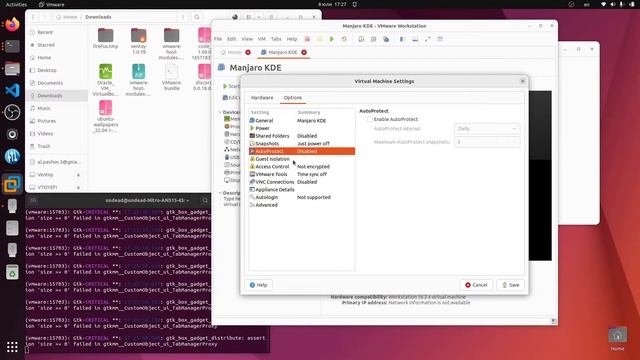
Task: Open the Help menu in VMware Workstation
Action: click(292, 39)
